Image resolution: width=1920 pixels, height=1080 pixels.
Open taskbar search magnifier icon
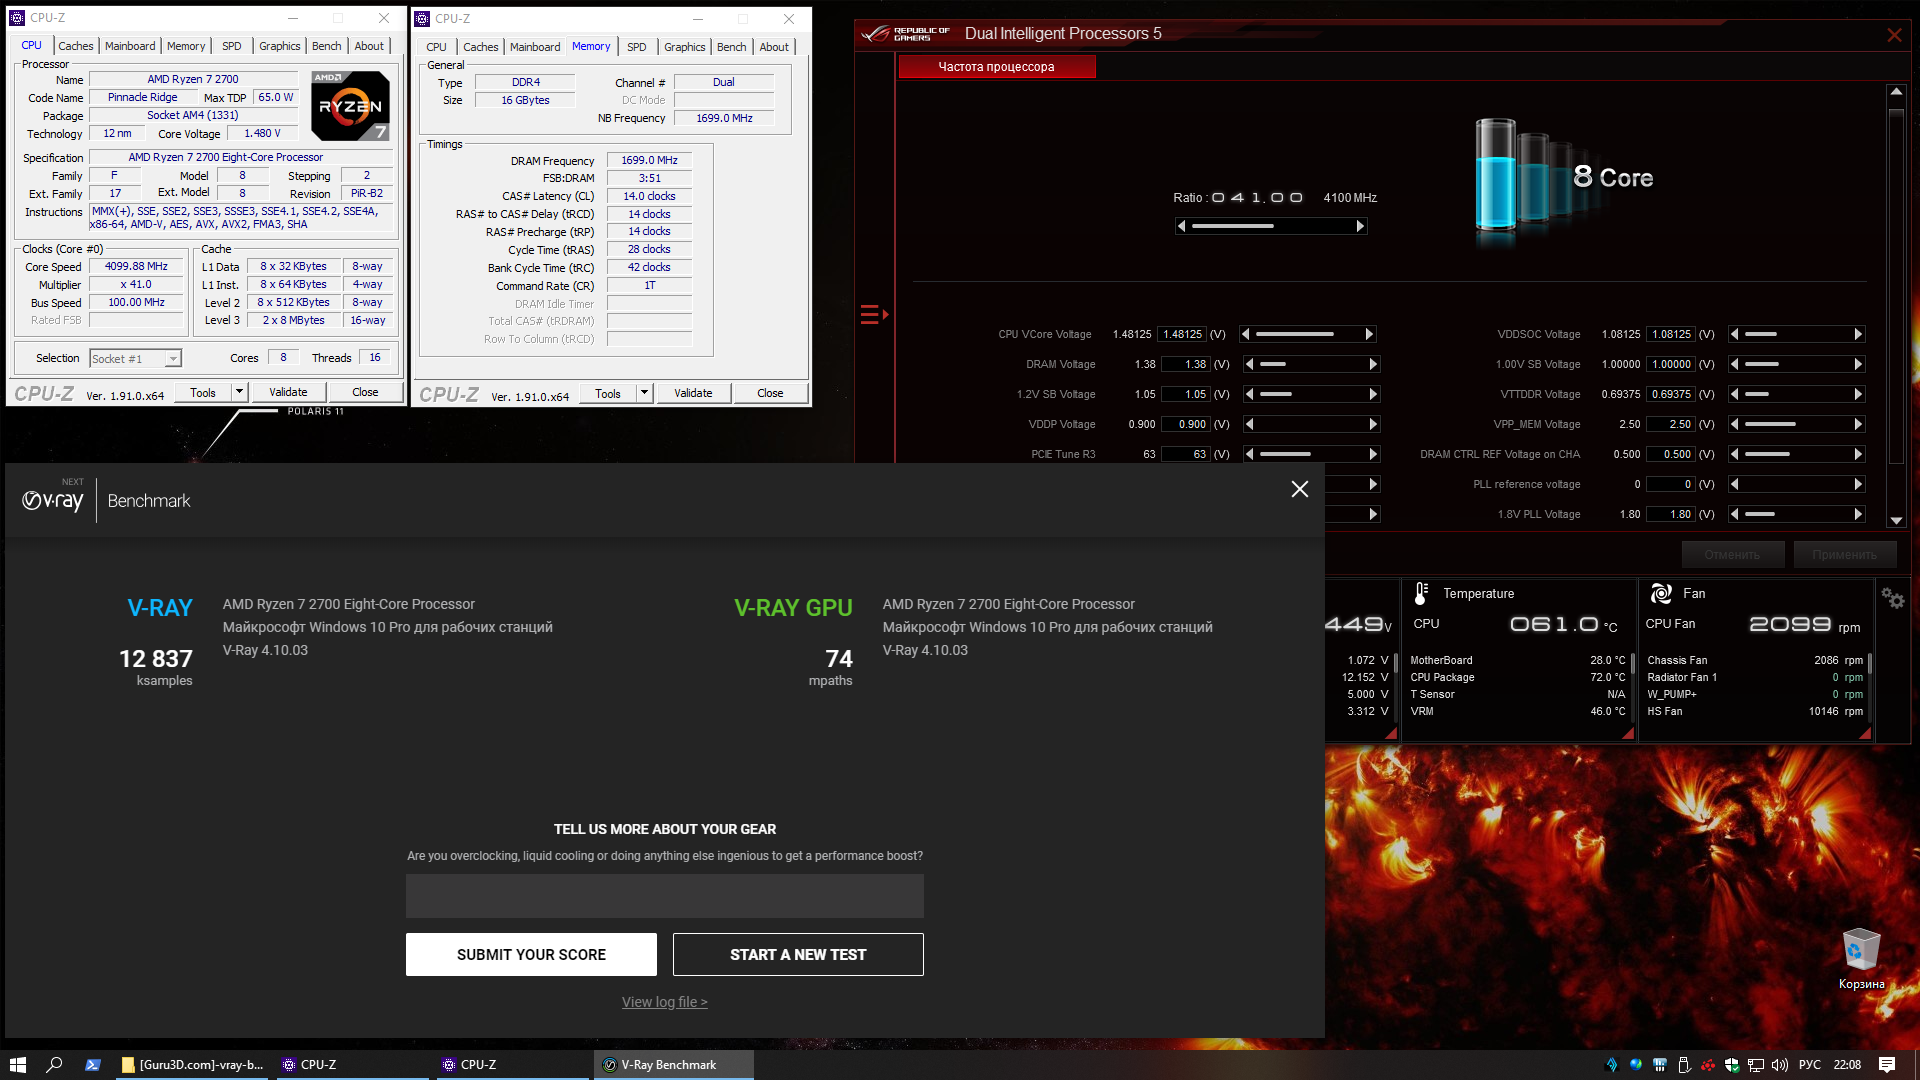(x=55, y=1065)
